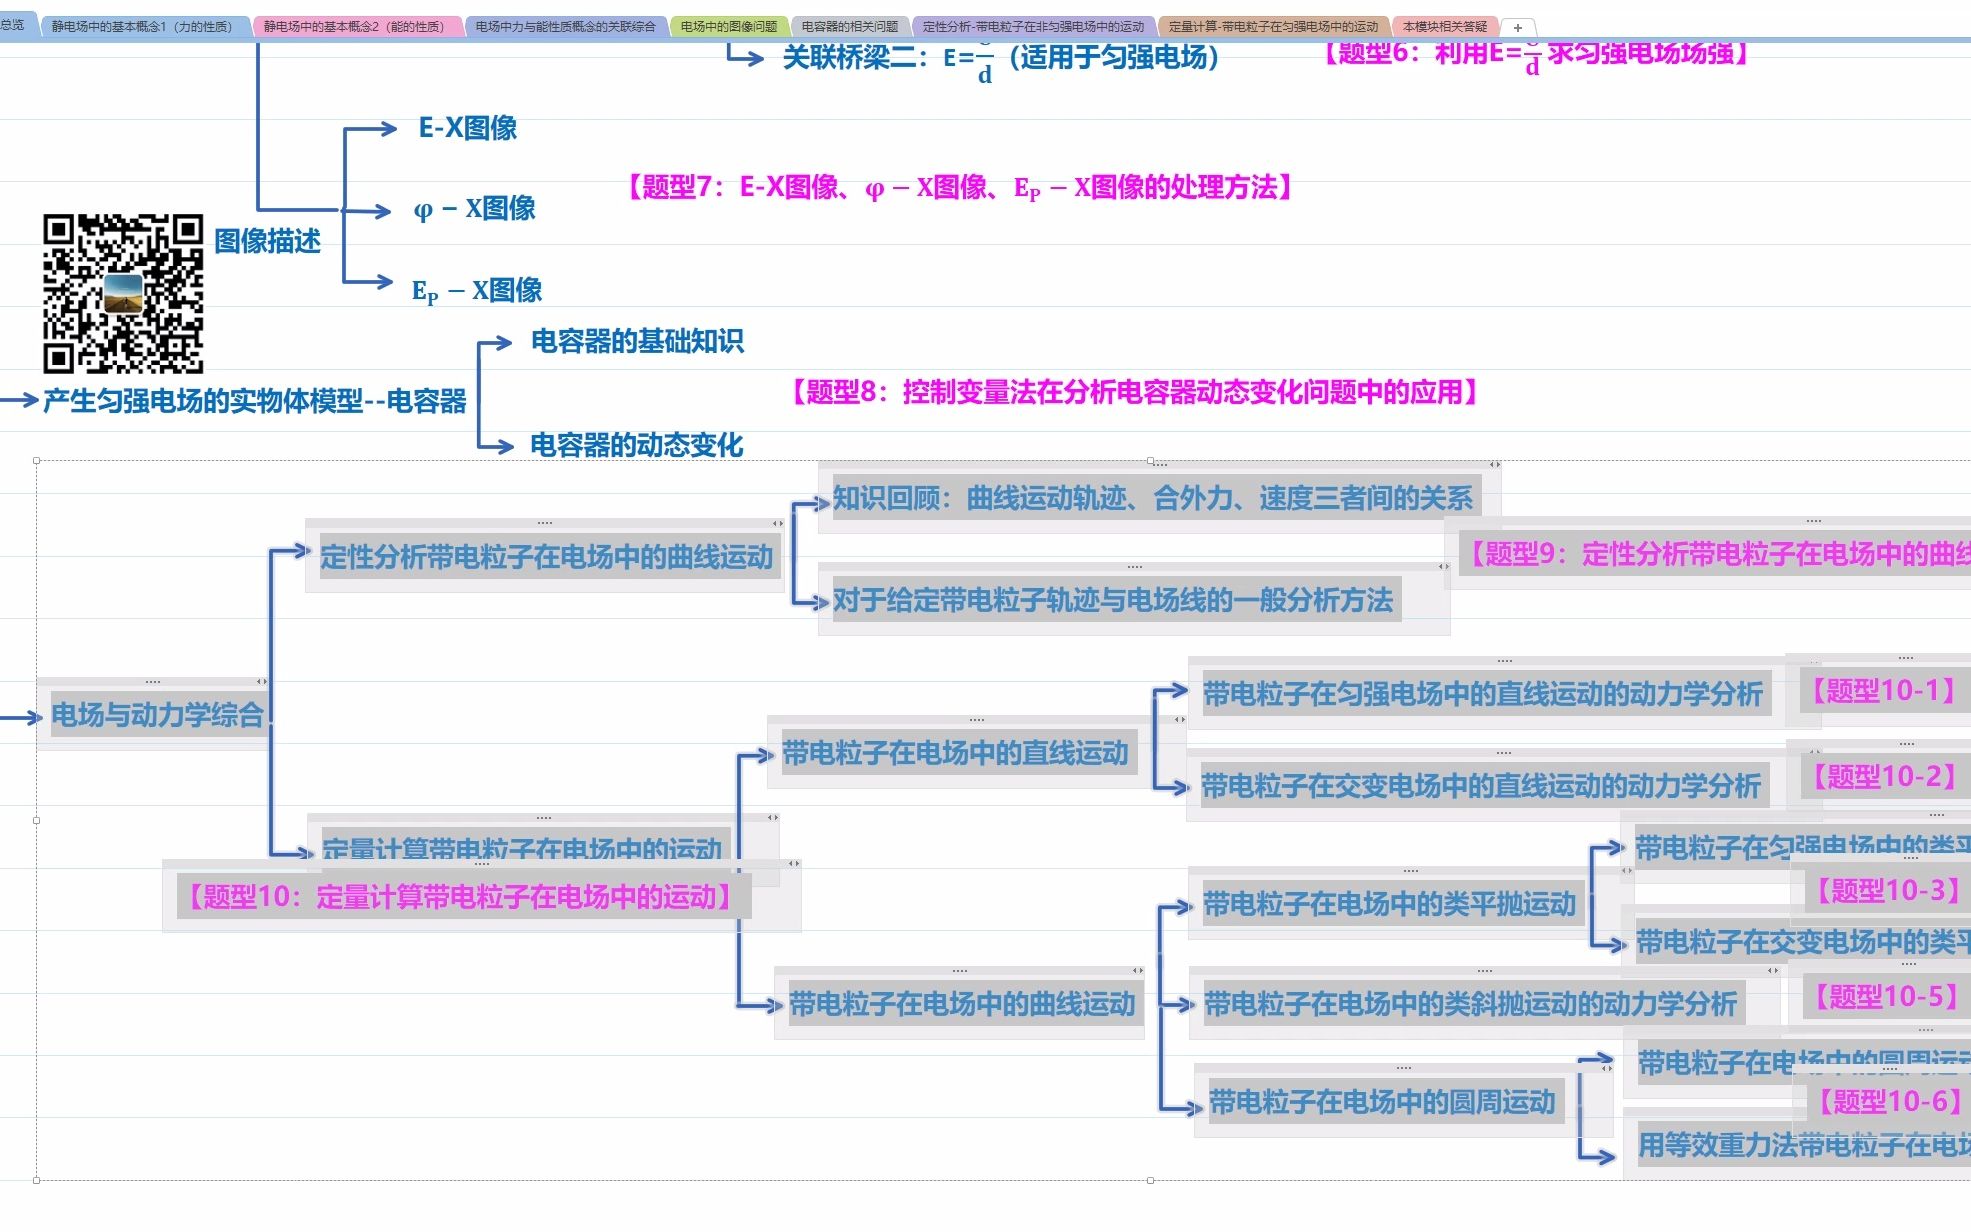
Task: Select the QR code image
Action: (123, 293)
